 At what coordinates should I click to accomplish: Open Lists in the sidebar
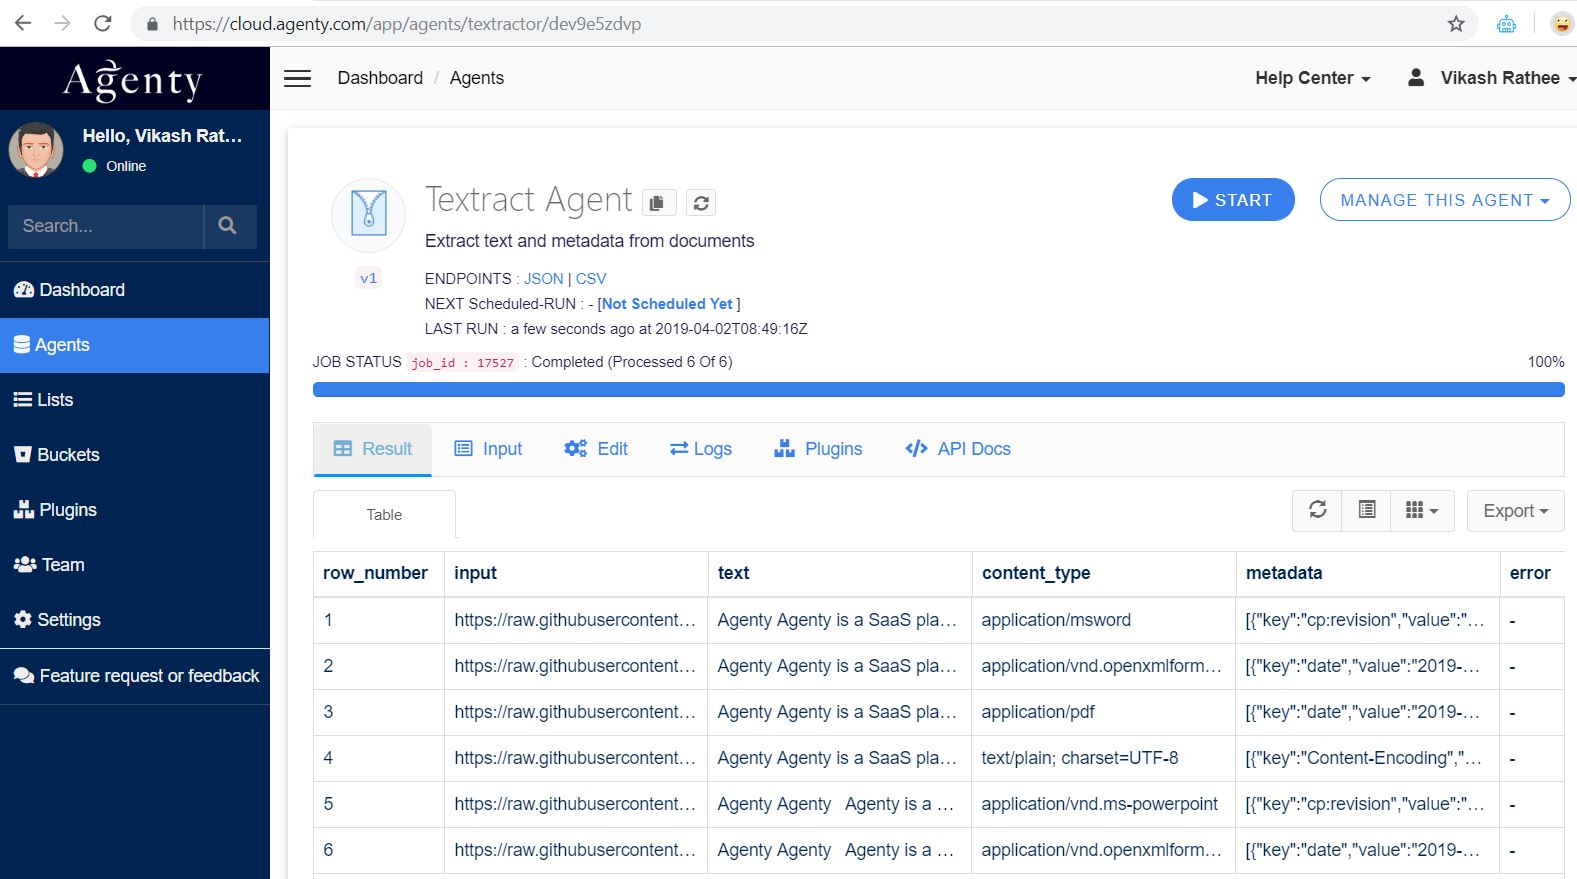click(135, 400)
